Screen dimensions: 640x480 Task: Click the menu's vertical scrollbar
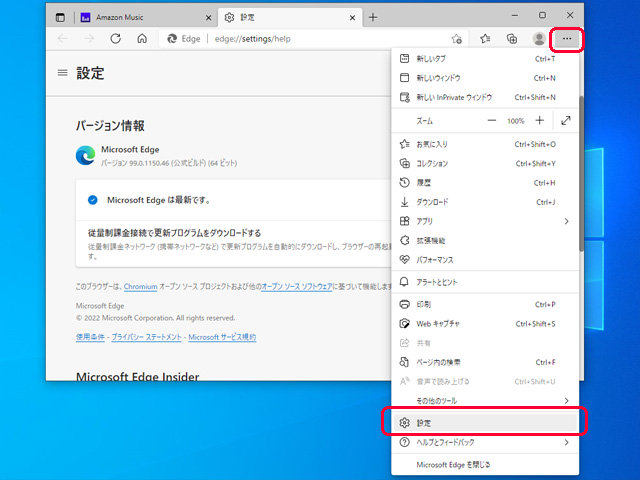[x=581, y=173]
